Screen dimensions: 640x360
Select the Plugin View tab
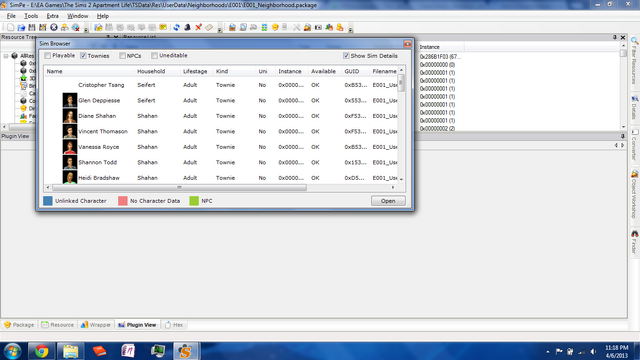point(137,325)
